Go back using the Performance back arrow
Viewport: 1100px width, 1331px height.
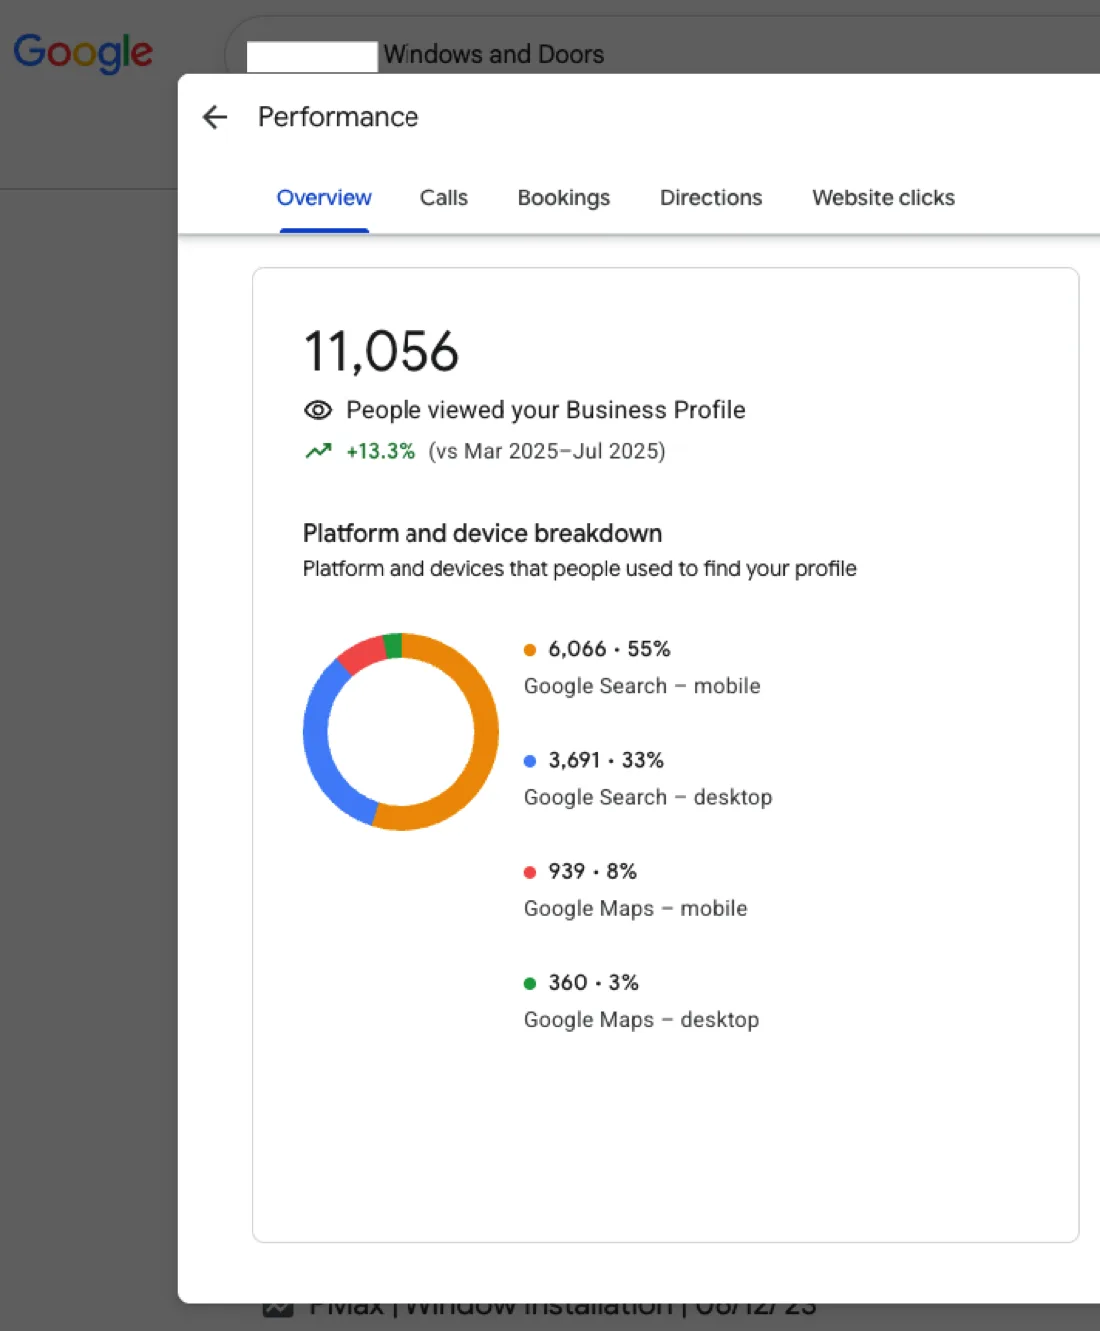(215, 117)
